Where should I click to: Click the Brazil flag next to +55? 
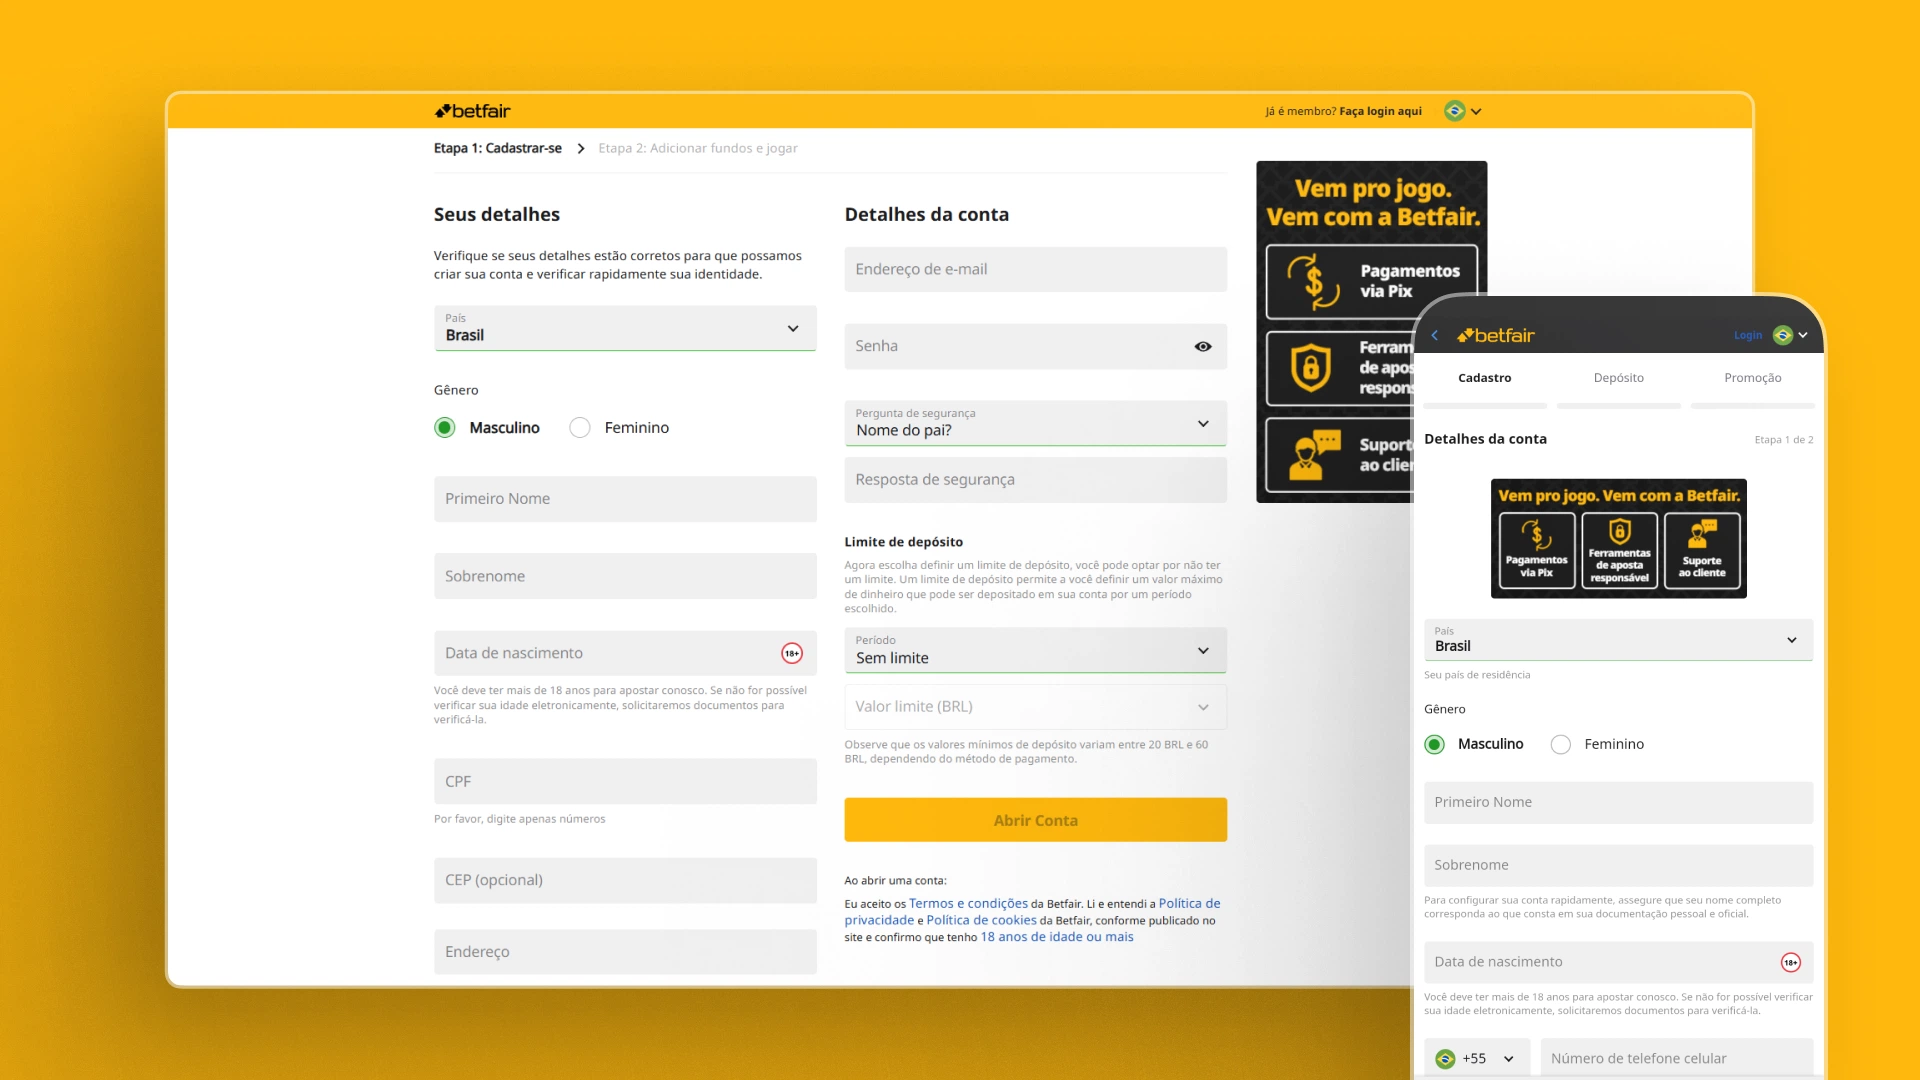pyautogui.click(x=1446, y=1058)
